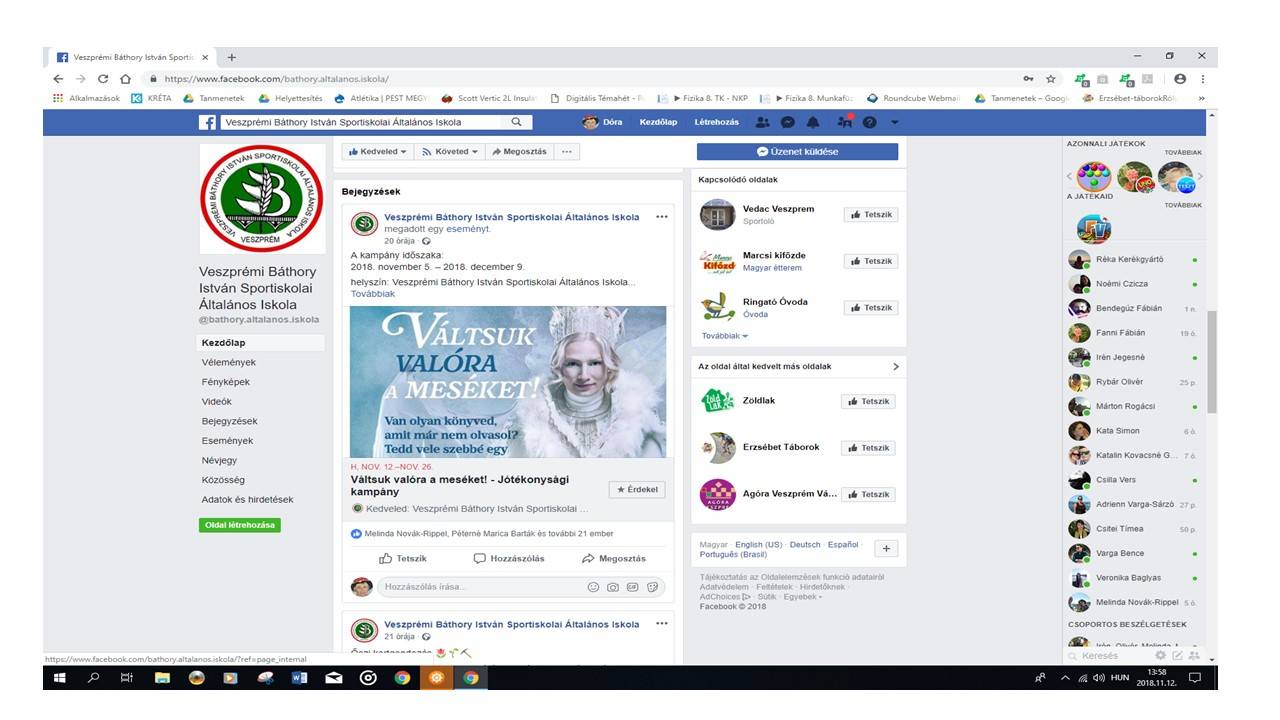Click the school logo profile picture
The height and width of the screenshot is (720, 1280).
click(261, 198)
